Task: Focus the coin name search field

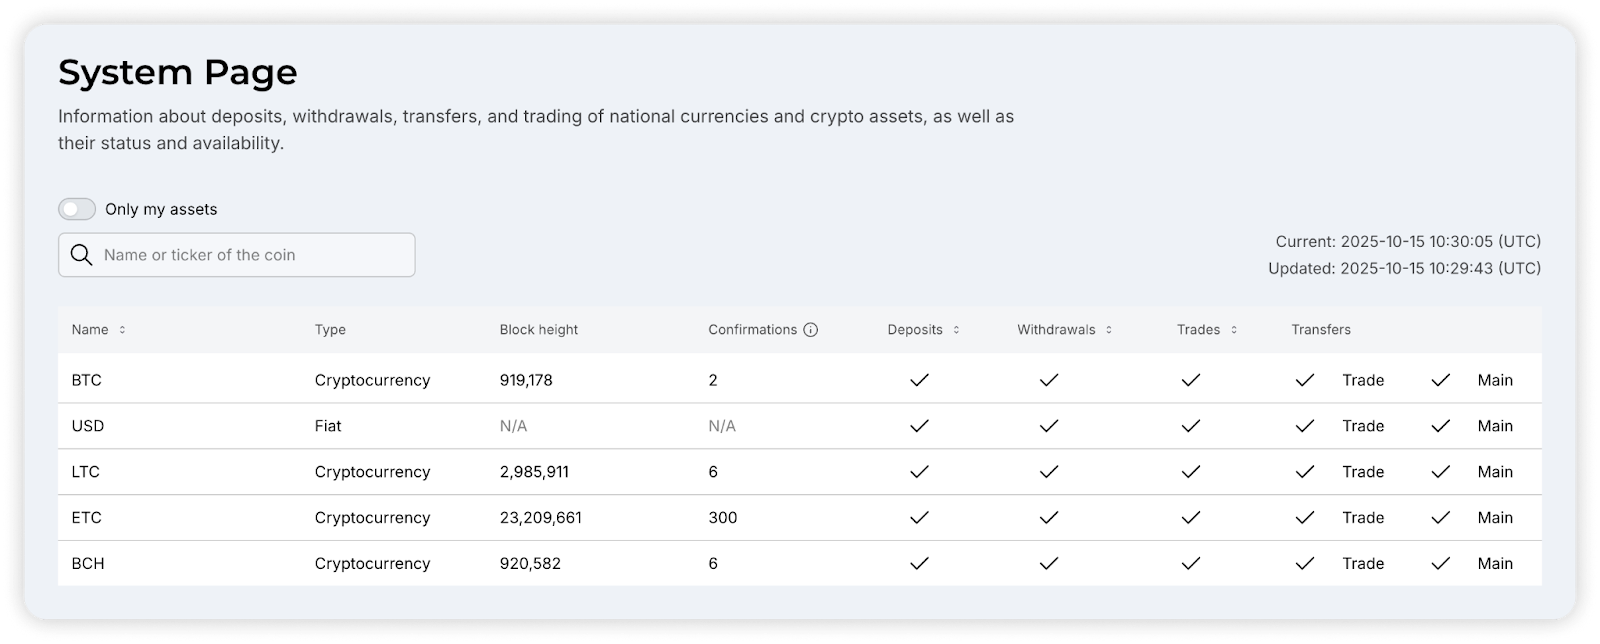Action: tap(250, 255)
